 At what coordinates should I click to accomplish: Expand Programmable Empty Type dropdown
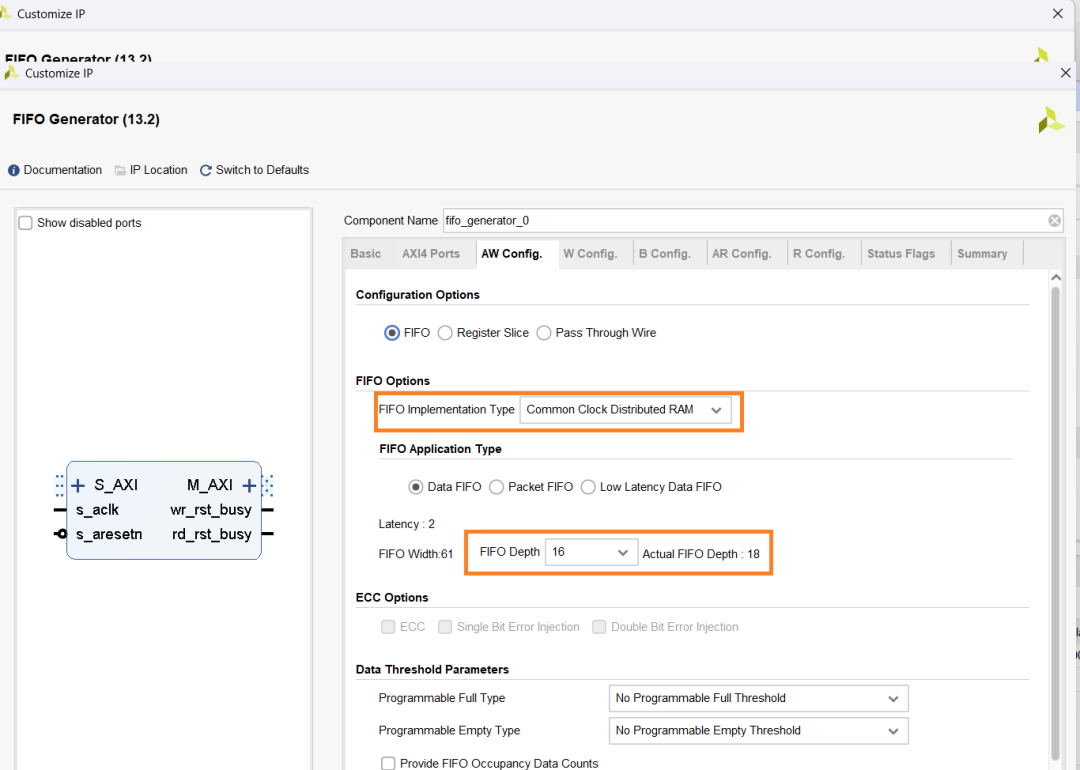click(758, 731)
